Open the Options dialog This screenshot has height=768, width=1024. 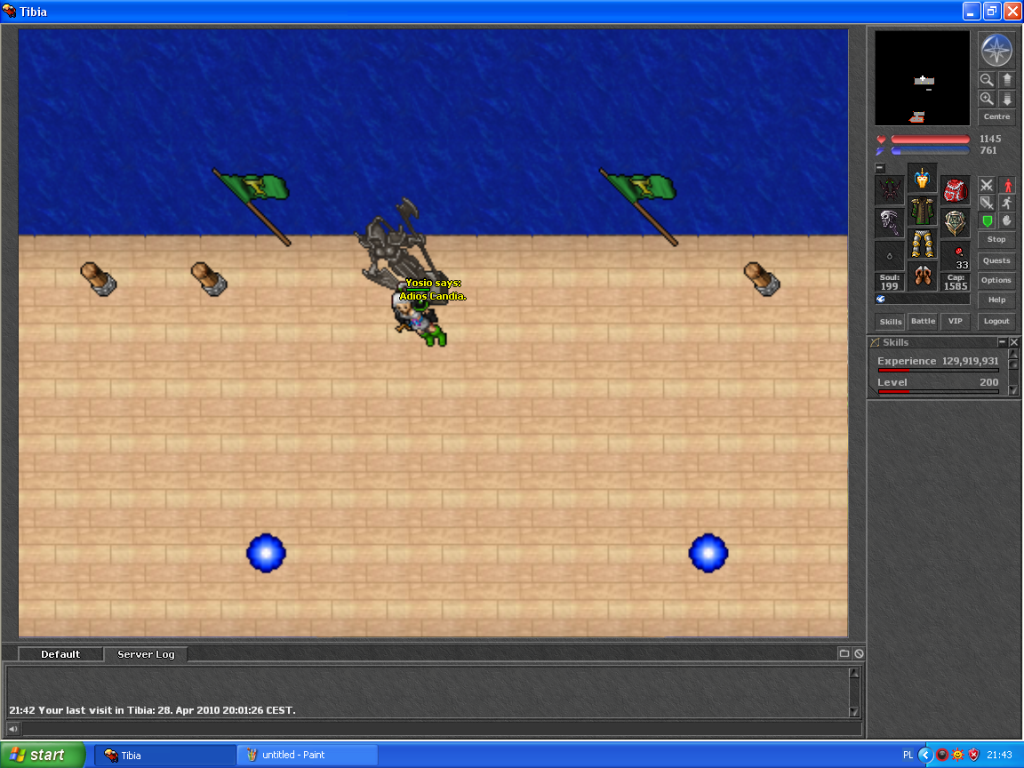(x=997, y=280)
